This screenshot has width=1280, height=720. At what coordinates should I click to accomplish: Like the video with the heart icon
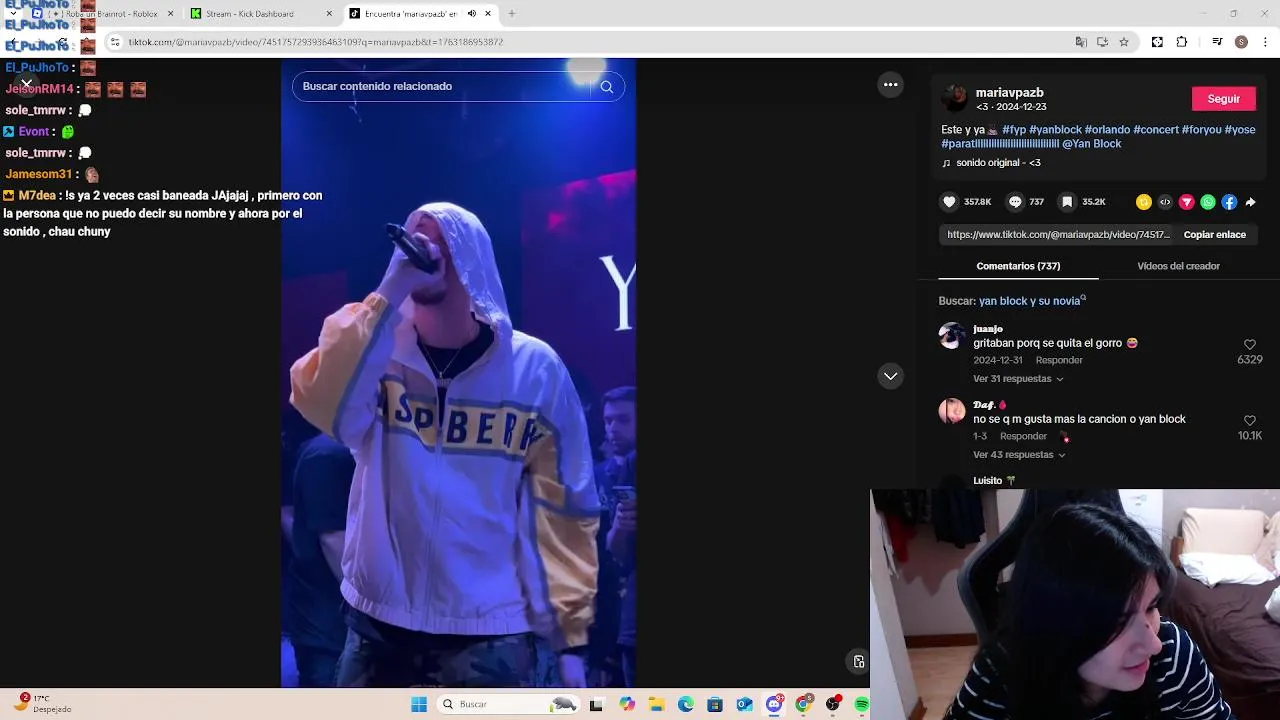[x=949, y=202]
